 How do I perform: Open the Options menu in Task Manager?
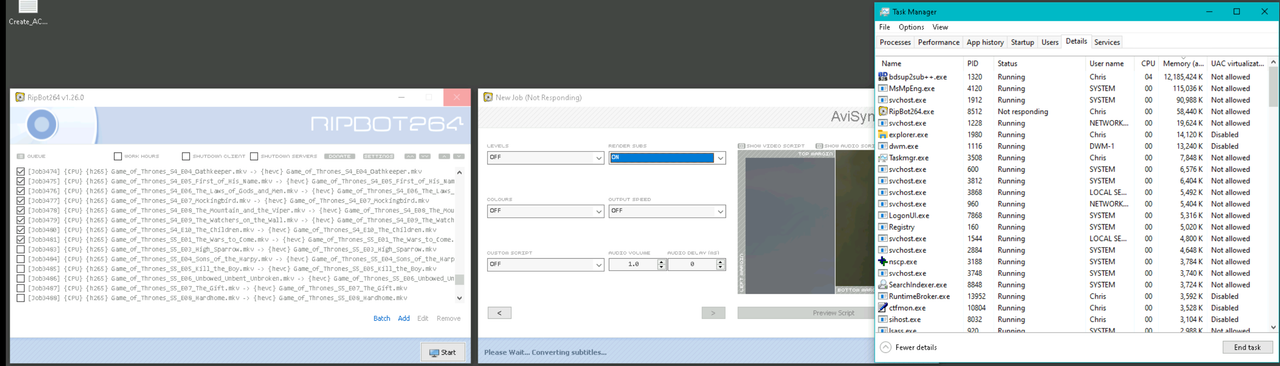click(x=911, y=27)
